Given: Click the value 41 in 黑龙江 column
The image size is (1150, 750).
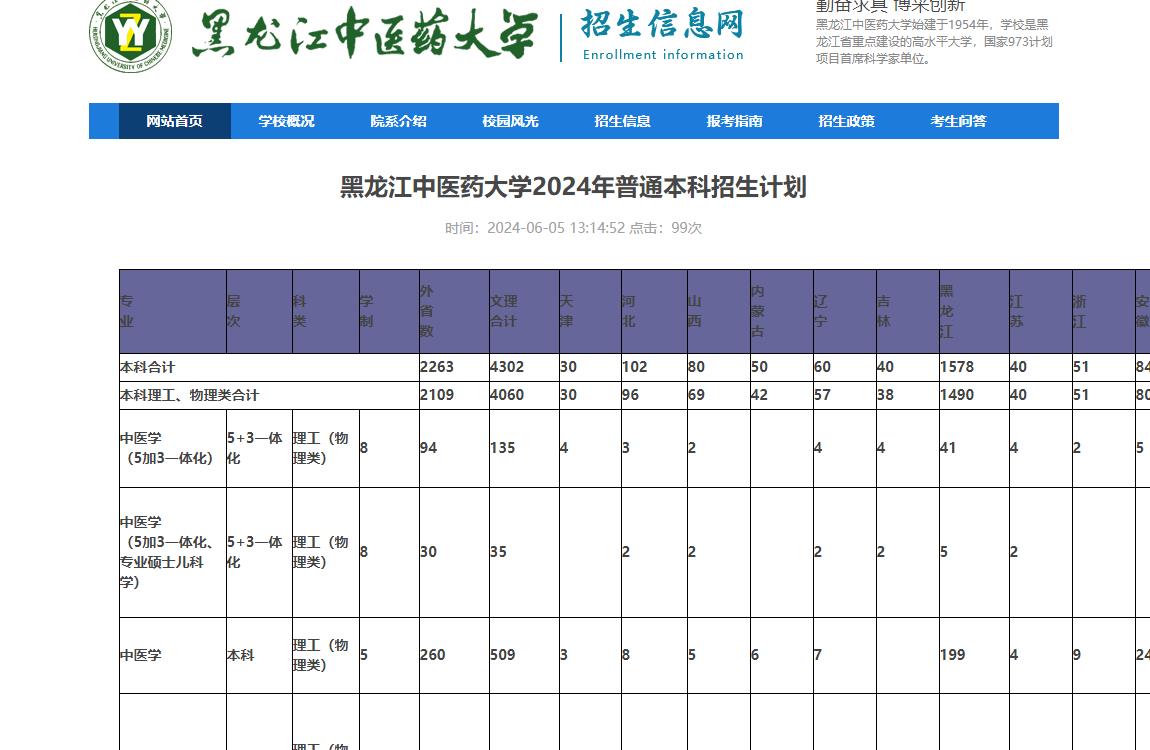Looking at the screenshot, I should [x=948, y=448].
